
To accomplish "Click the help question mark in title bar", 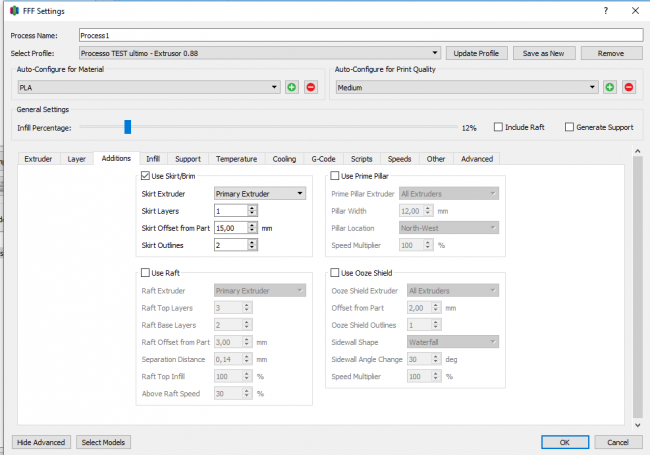I will [x=605, y=10].
